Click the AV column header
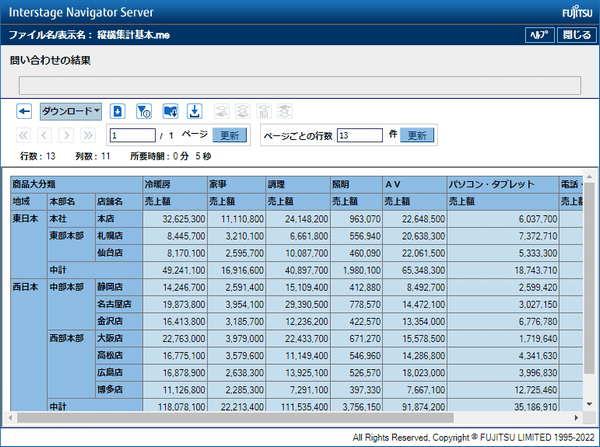Screen dimensions: 600x447 (x=415, y=184)
